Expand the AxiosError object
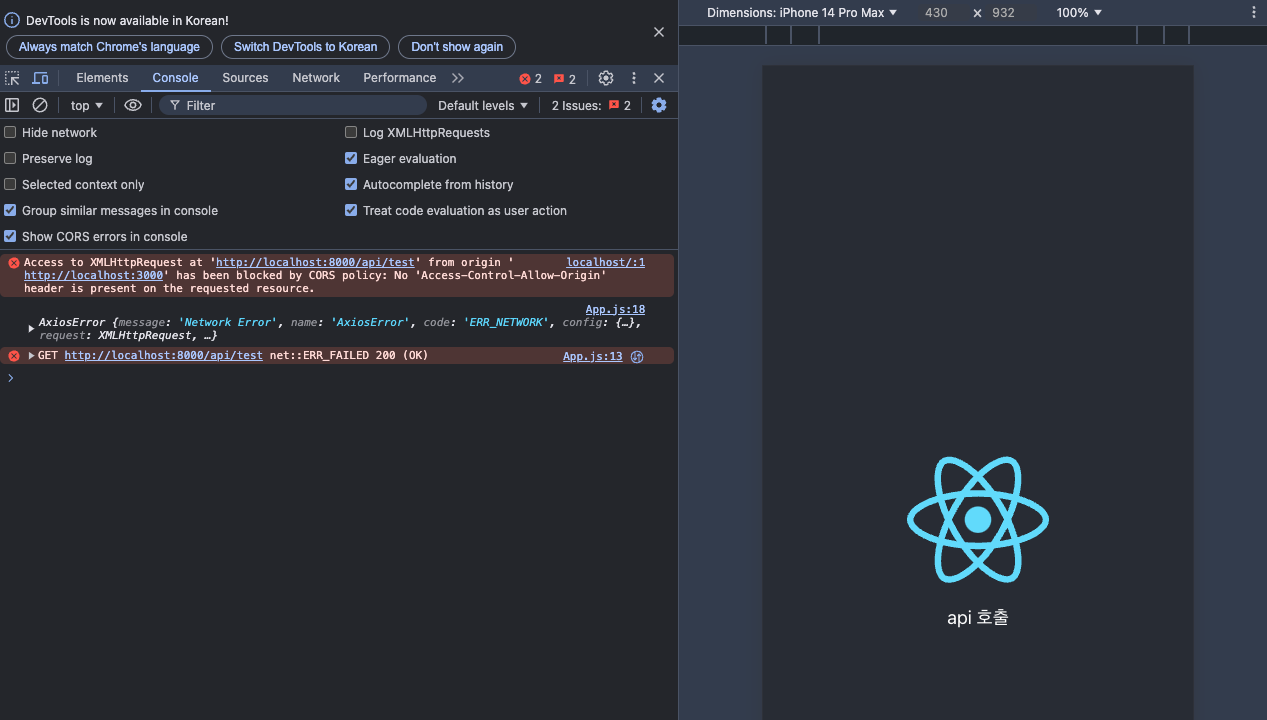This screenshot has width=1267, height=720. tap(32, 329)
